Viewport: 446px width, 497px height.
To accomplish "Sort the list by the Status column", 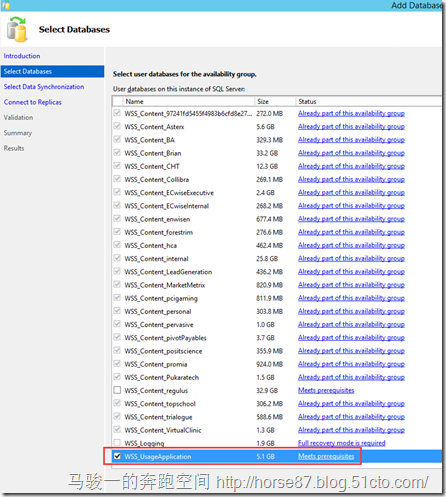I will 369,101.
